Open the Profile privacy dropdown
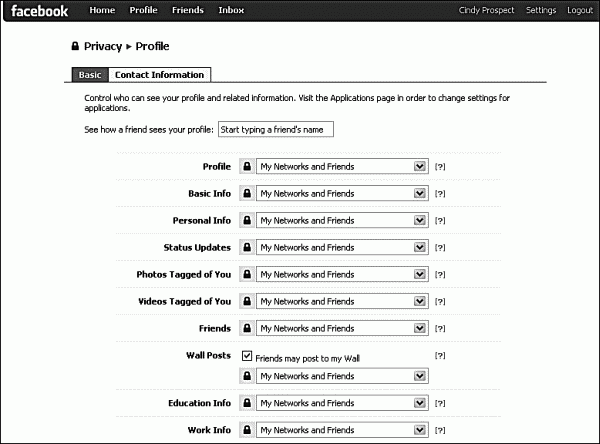Screen dimensions: 600x444 click(x=342, y=166)
